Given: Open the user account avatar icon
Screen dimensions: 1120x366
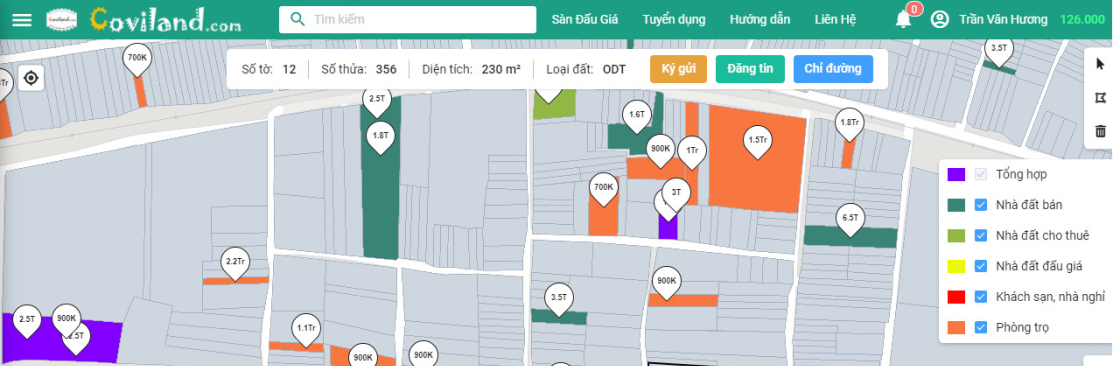Looking at the screenshot, I should click(x=940, y=19).
